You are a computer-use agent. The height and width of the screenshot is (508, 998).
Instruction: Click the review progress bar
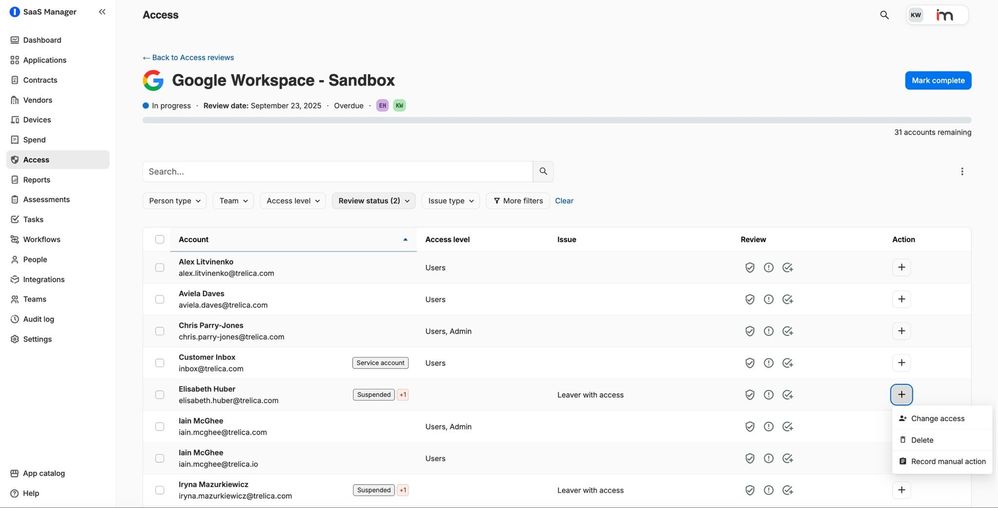pyautogui.click(x=556, y=120)
